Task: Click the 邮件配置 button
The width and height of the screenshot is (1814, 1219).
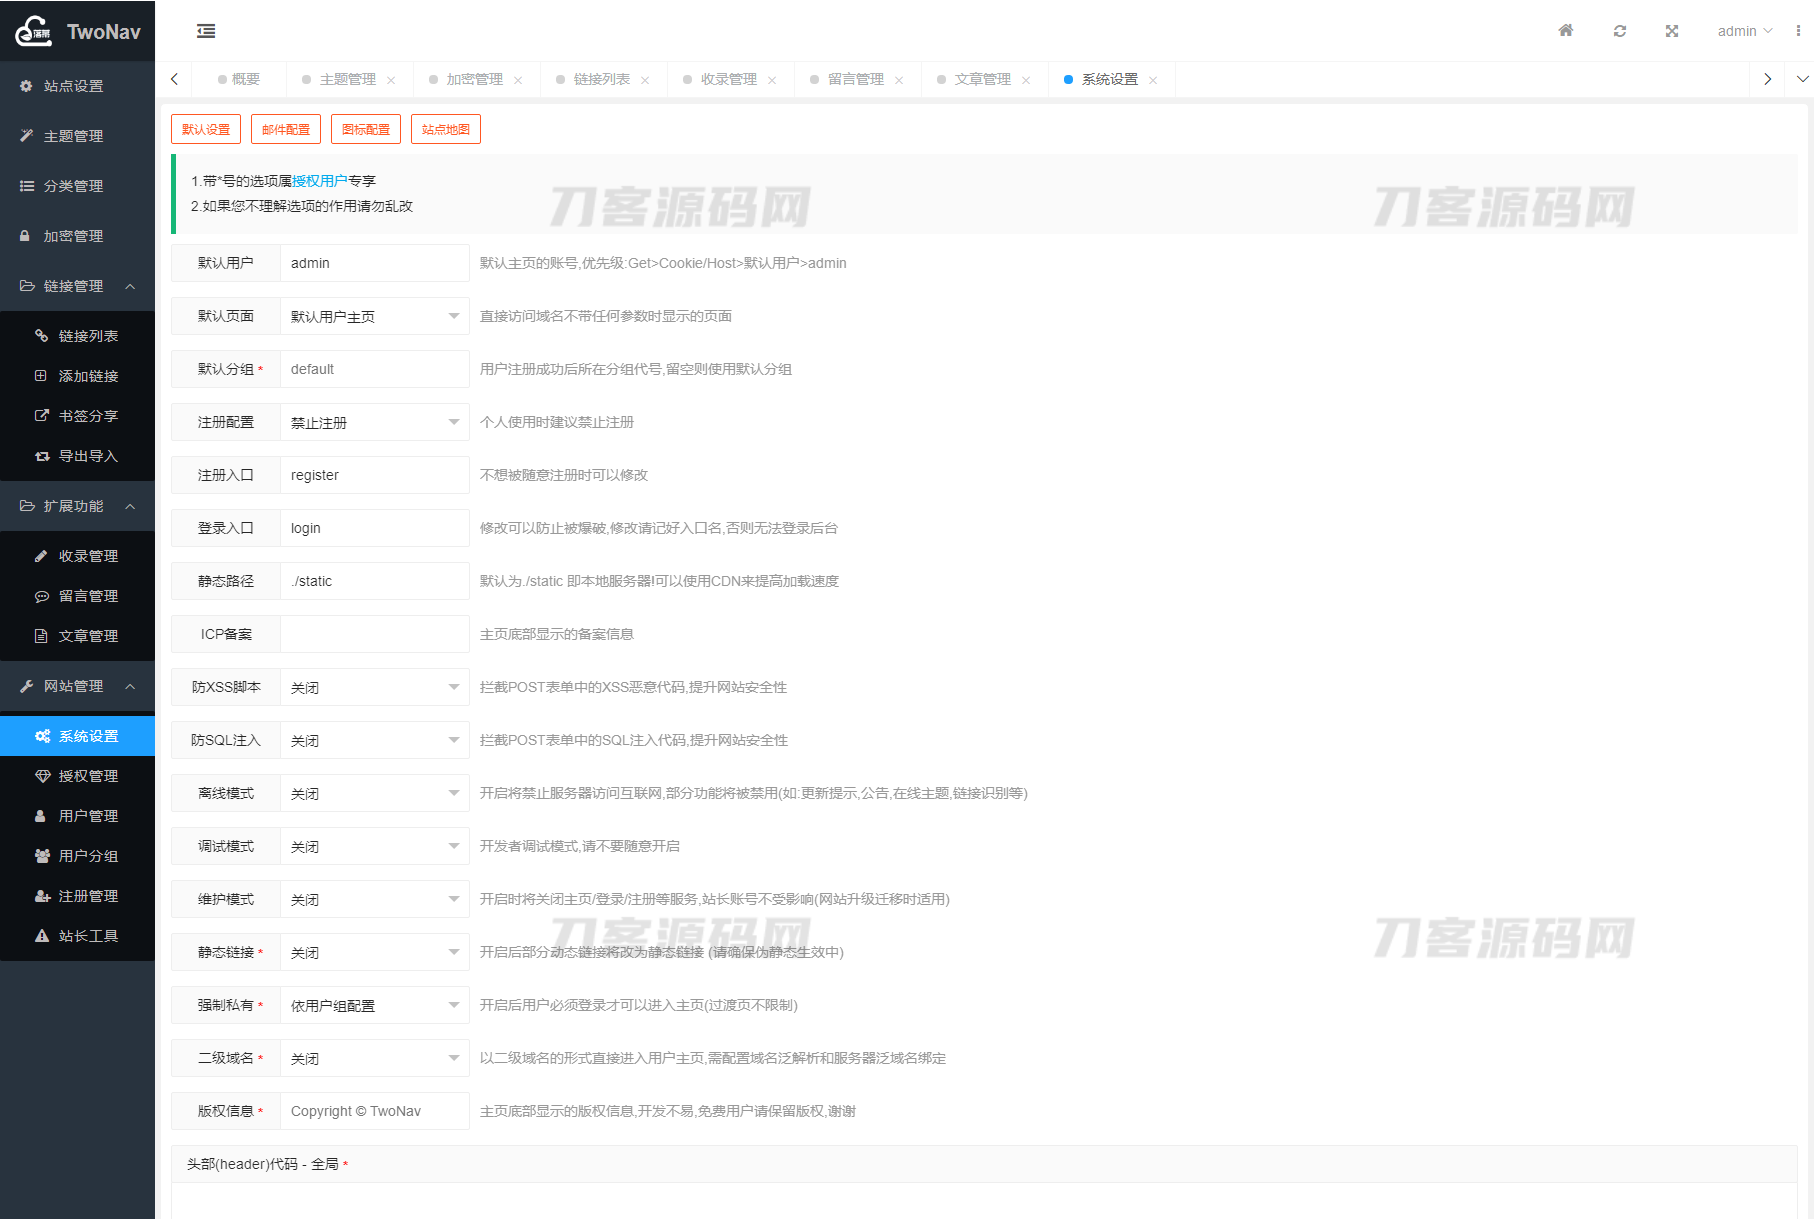Action: point(286,129)
